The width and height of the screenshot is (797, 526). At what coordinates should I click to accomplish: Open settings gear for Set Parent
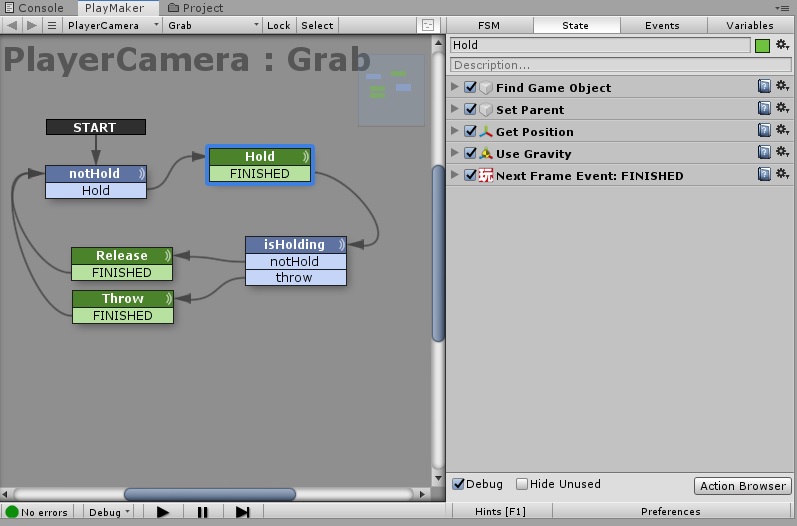(x=782, y=108)
